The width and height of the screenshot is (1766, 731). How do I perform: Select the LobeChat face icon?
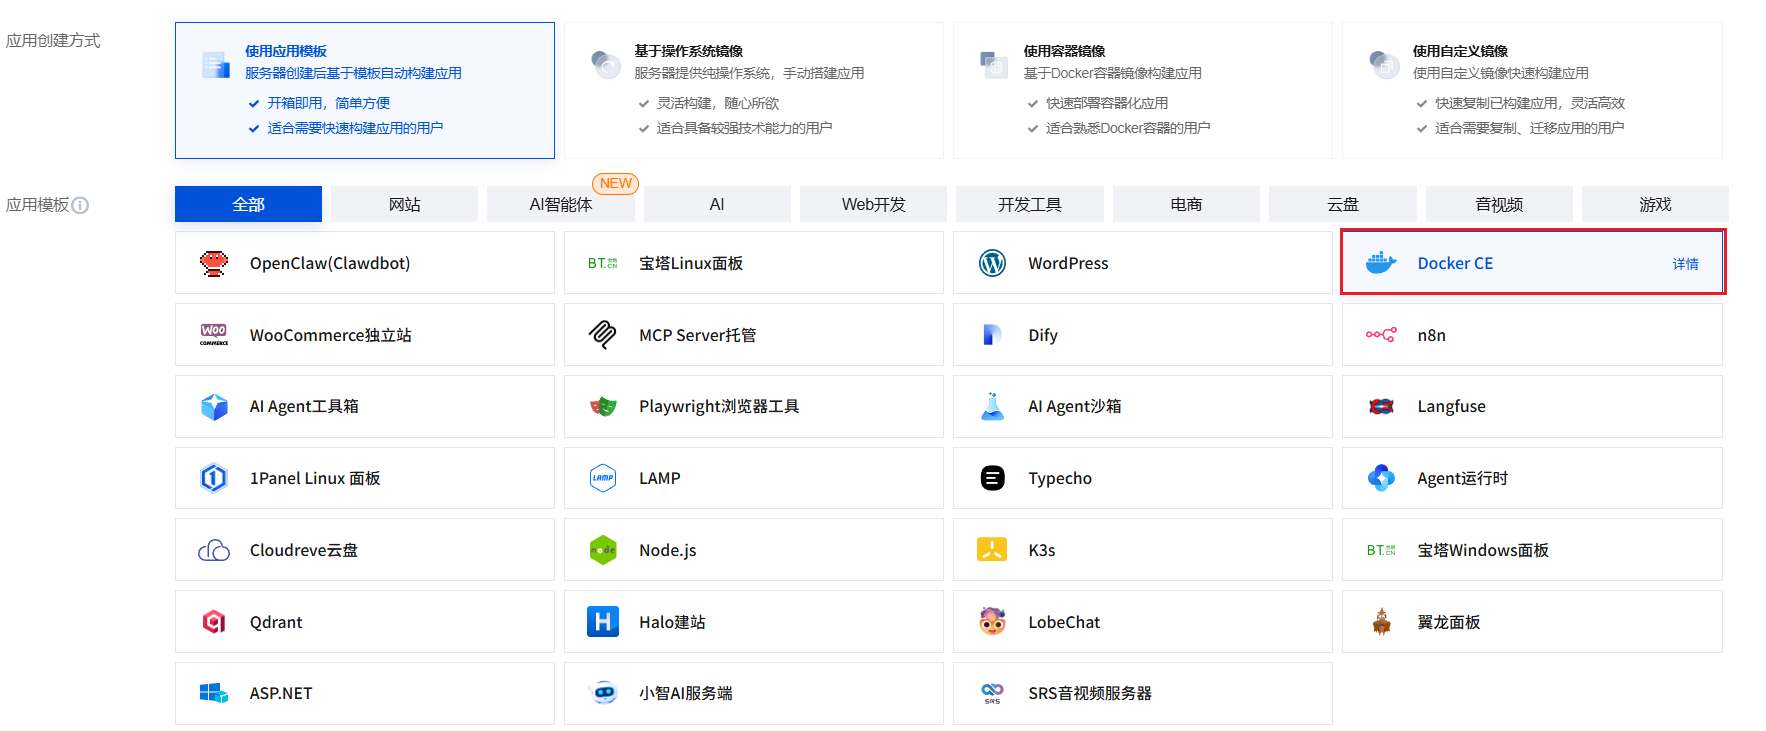coord(992,622)
